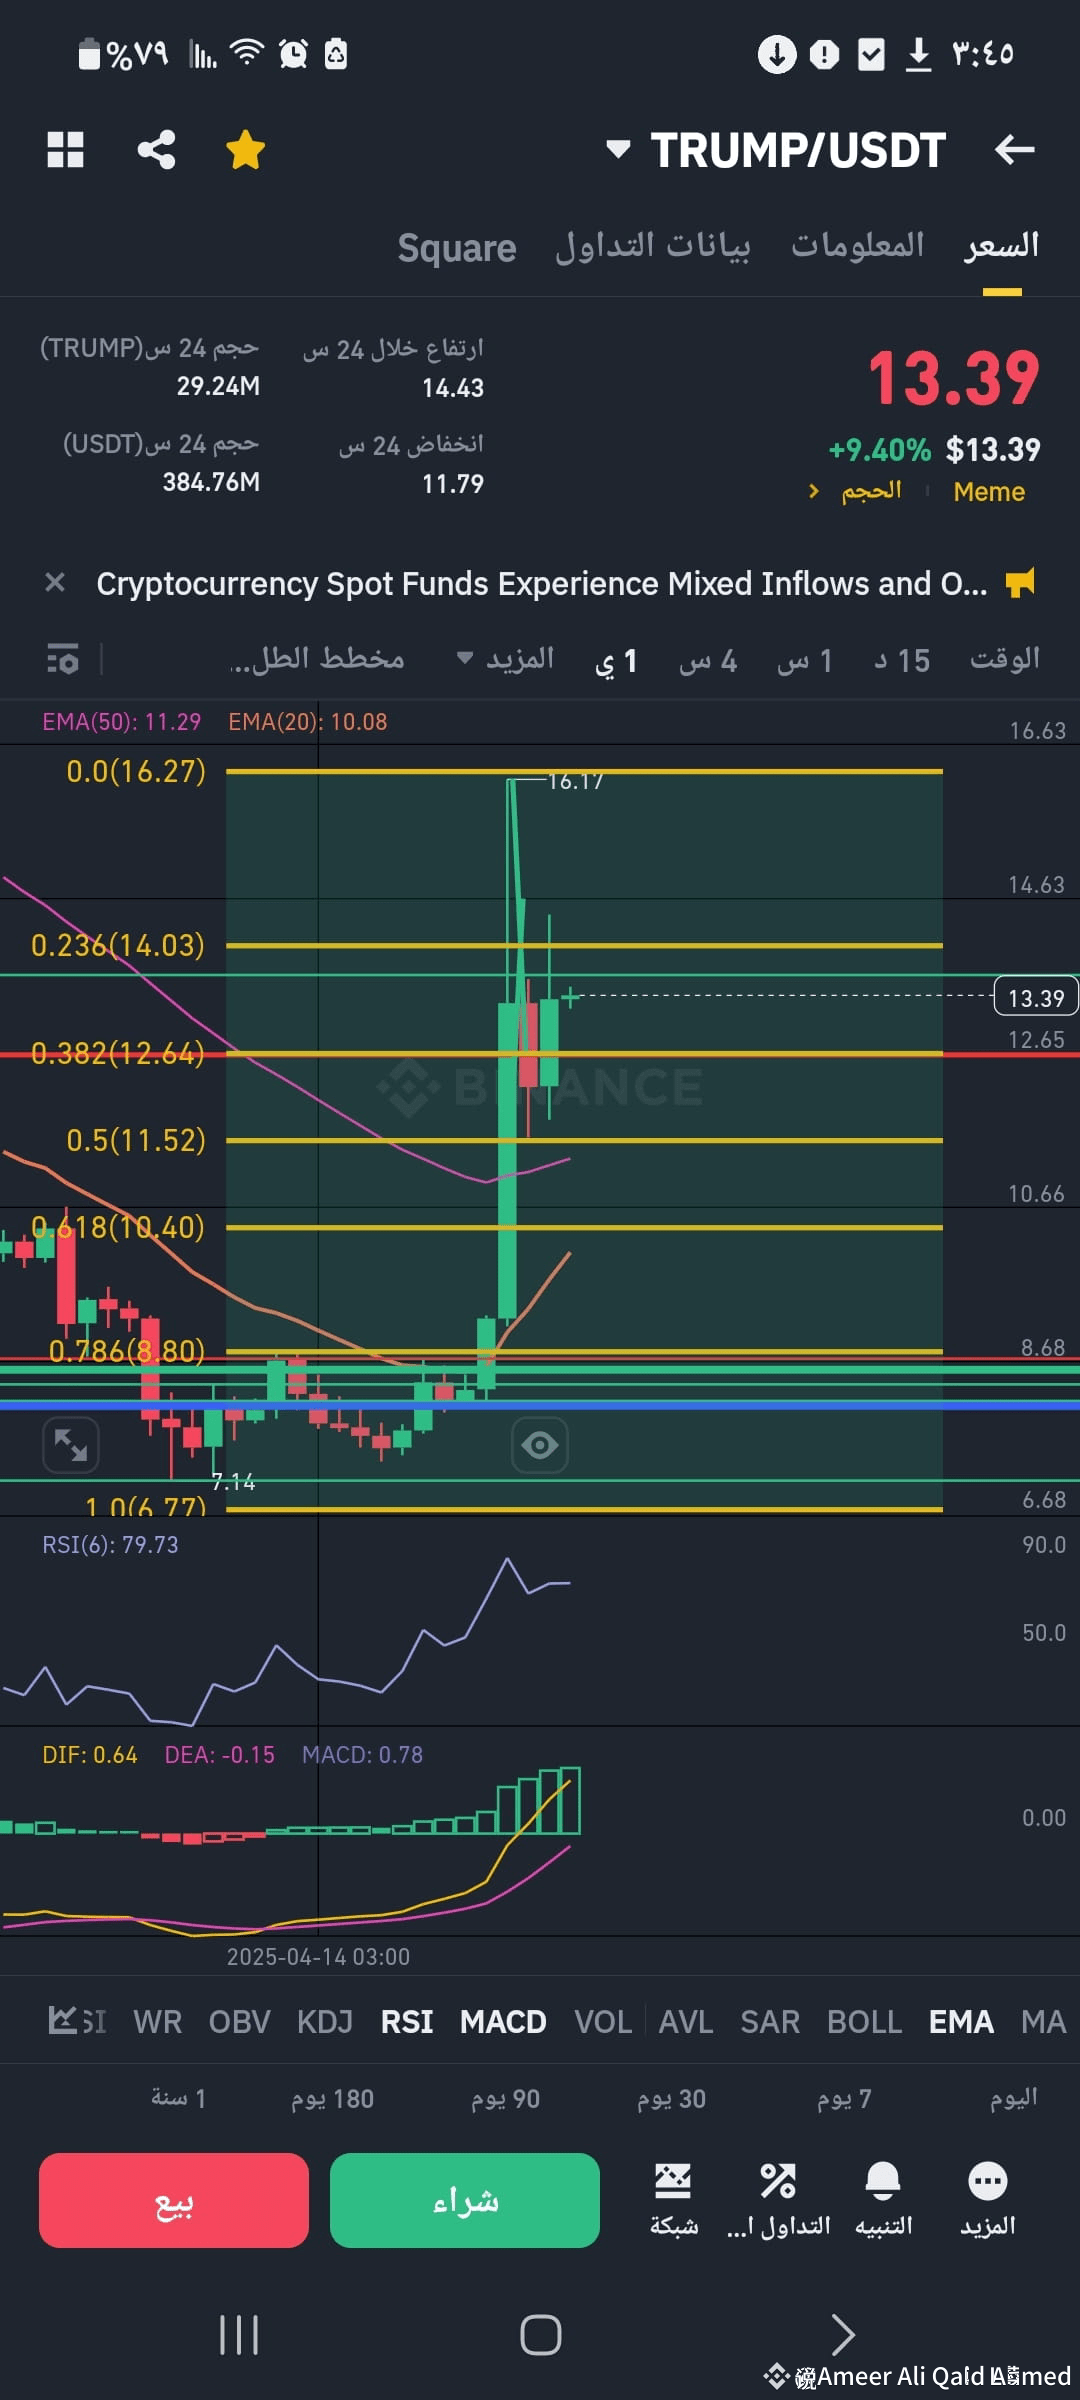The height and width of the screenshot is (2400, 1080).
Task: Toggle the SAR indicator
Action: (x=770, y=2022)
